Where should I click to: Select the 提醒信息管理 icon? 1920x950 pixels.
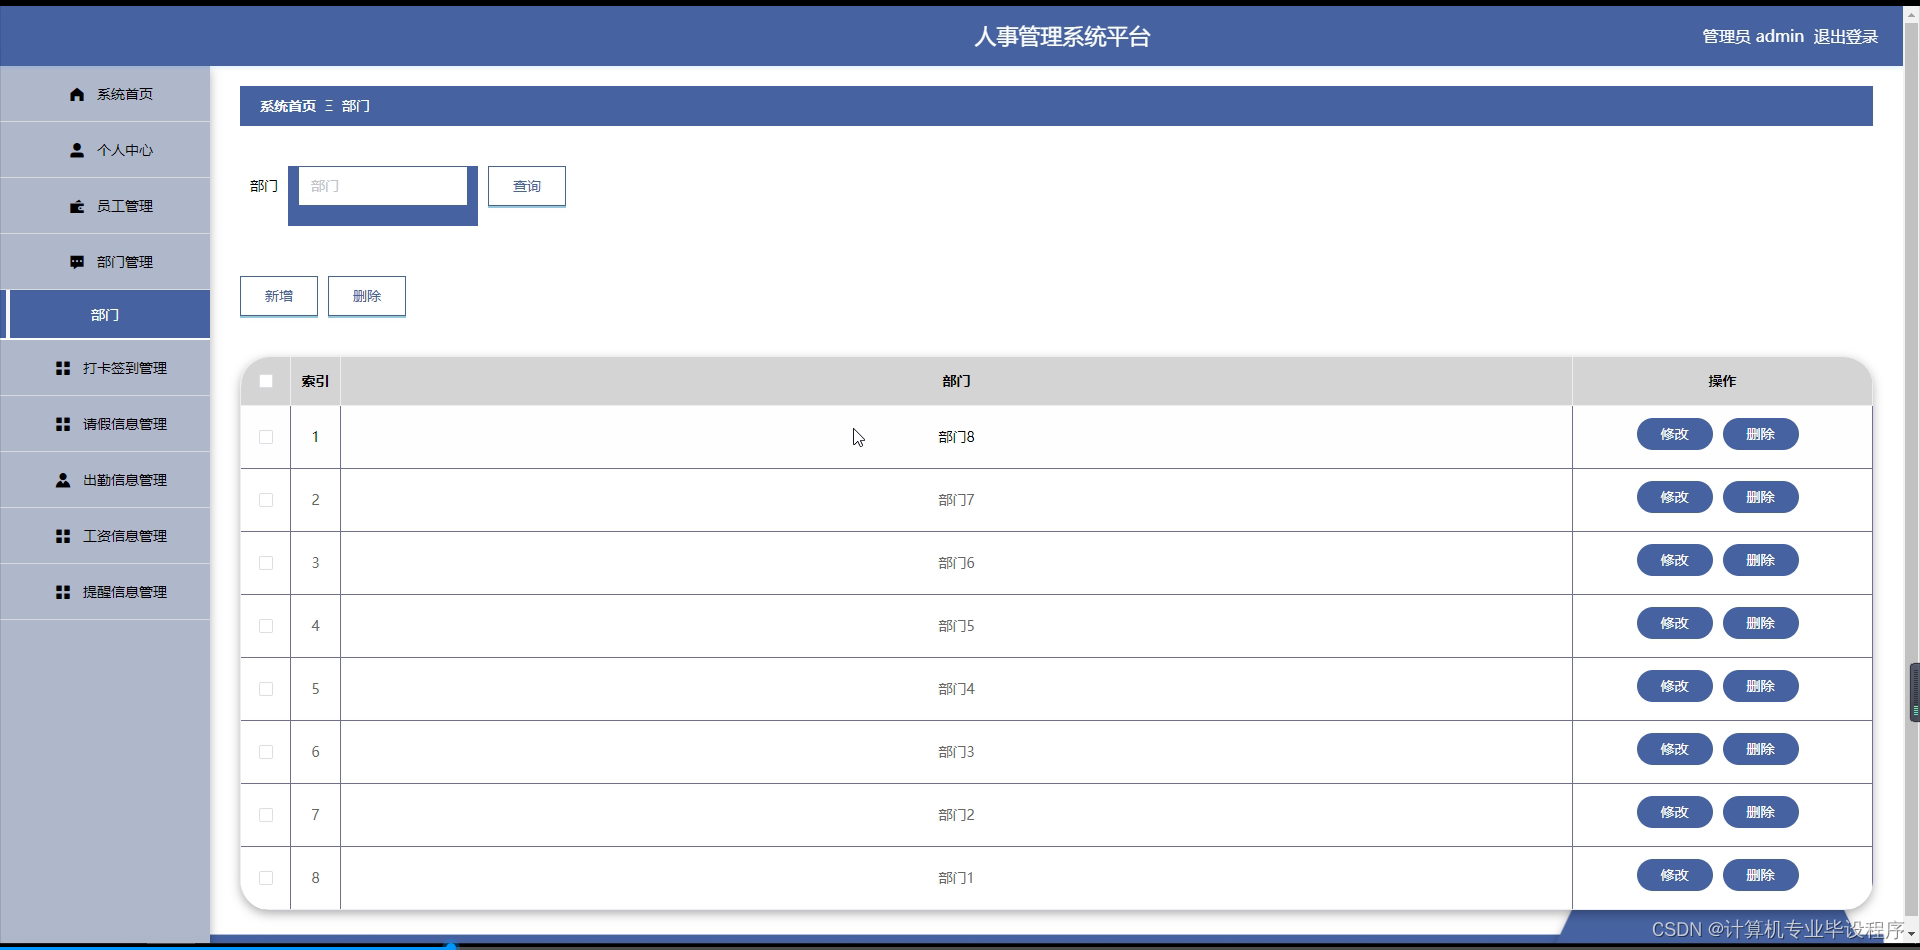[x=61, y=592]
